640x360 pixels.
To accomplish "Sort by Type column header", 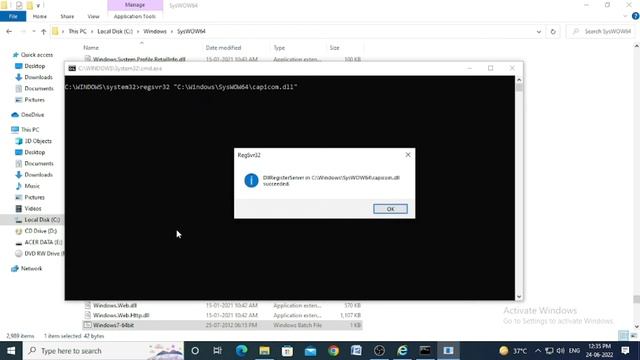I will (x=279, y=48).
